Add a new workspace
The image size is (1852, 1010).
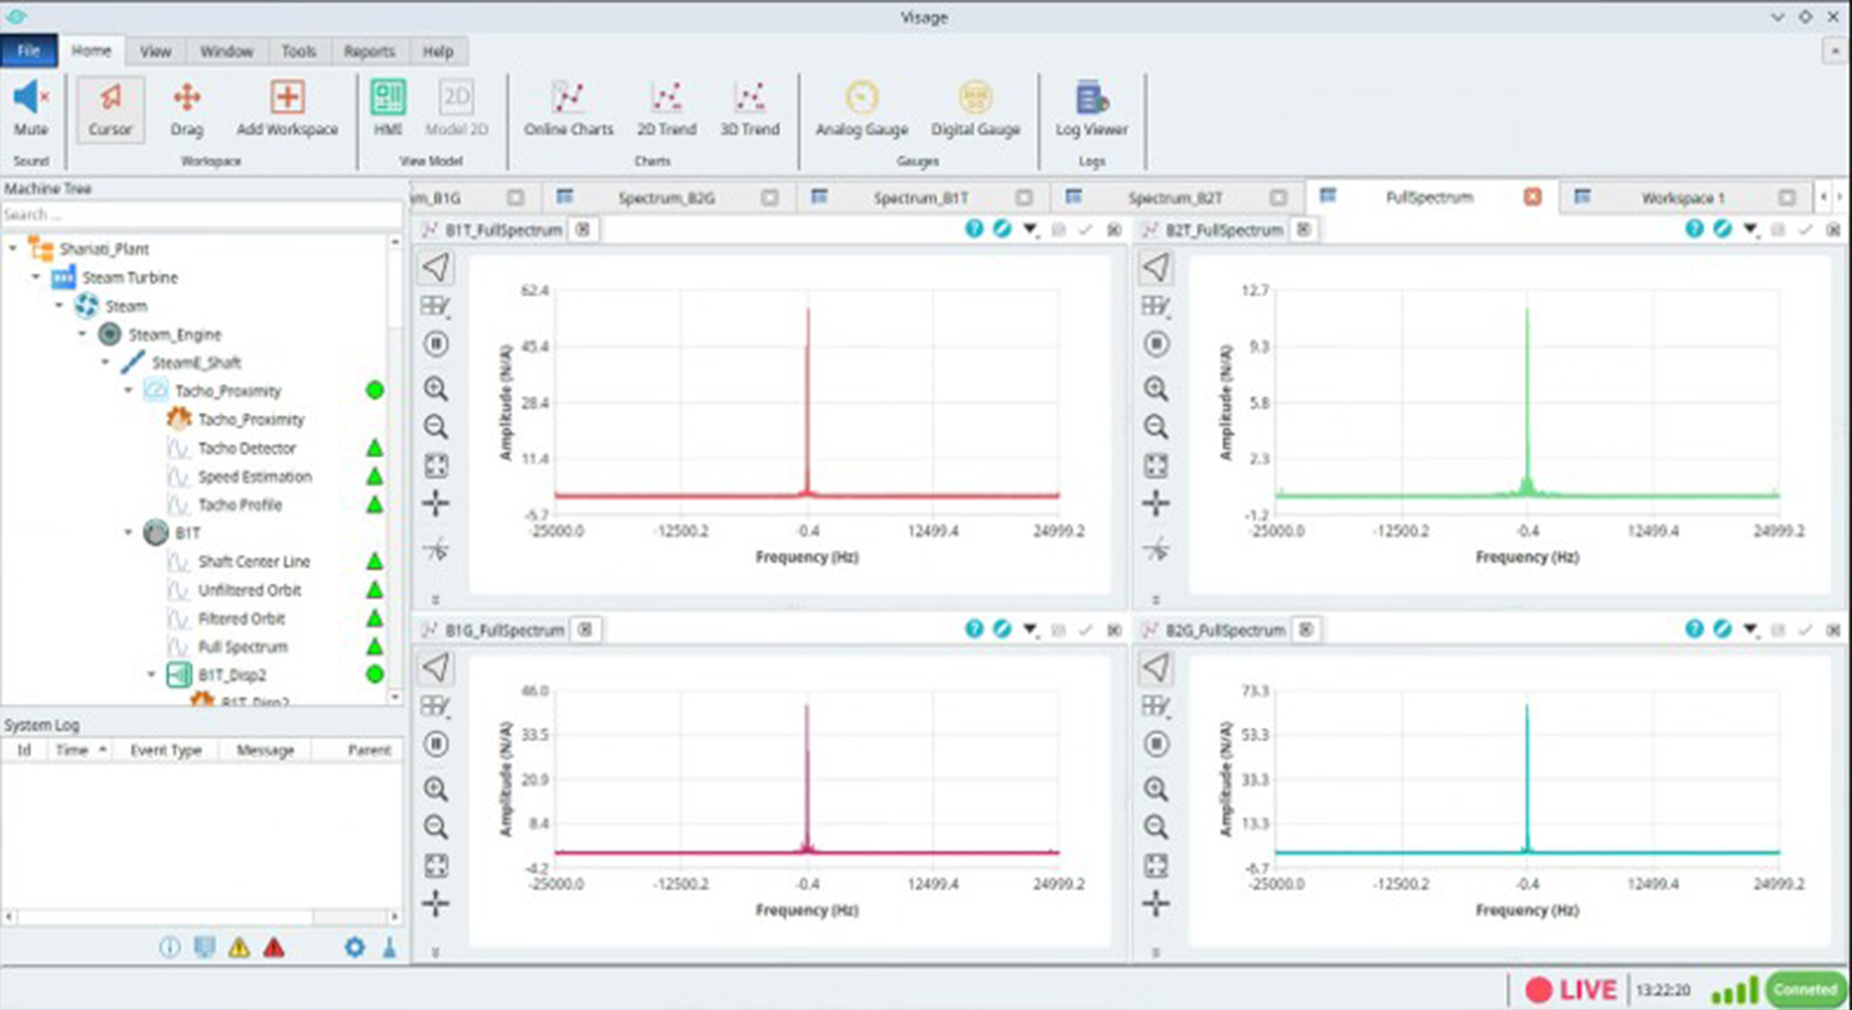(x=287, y=108)
